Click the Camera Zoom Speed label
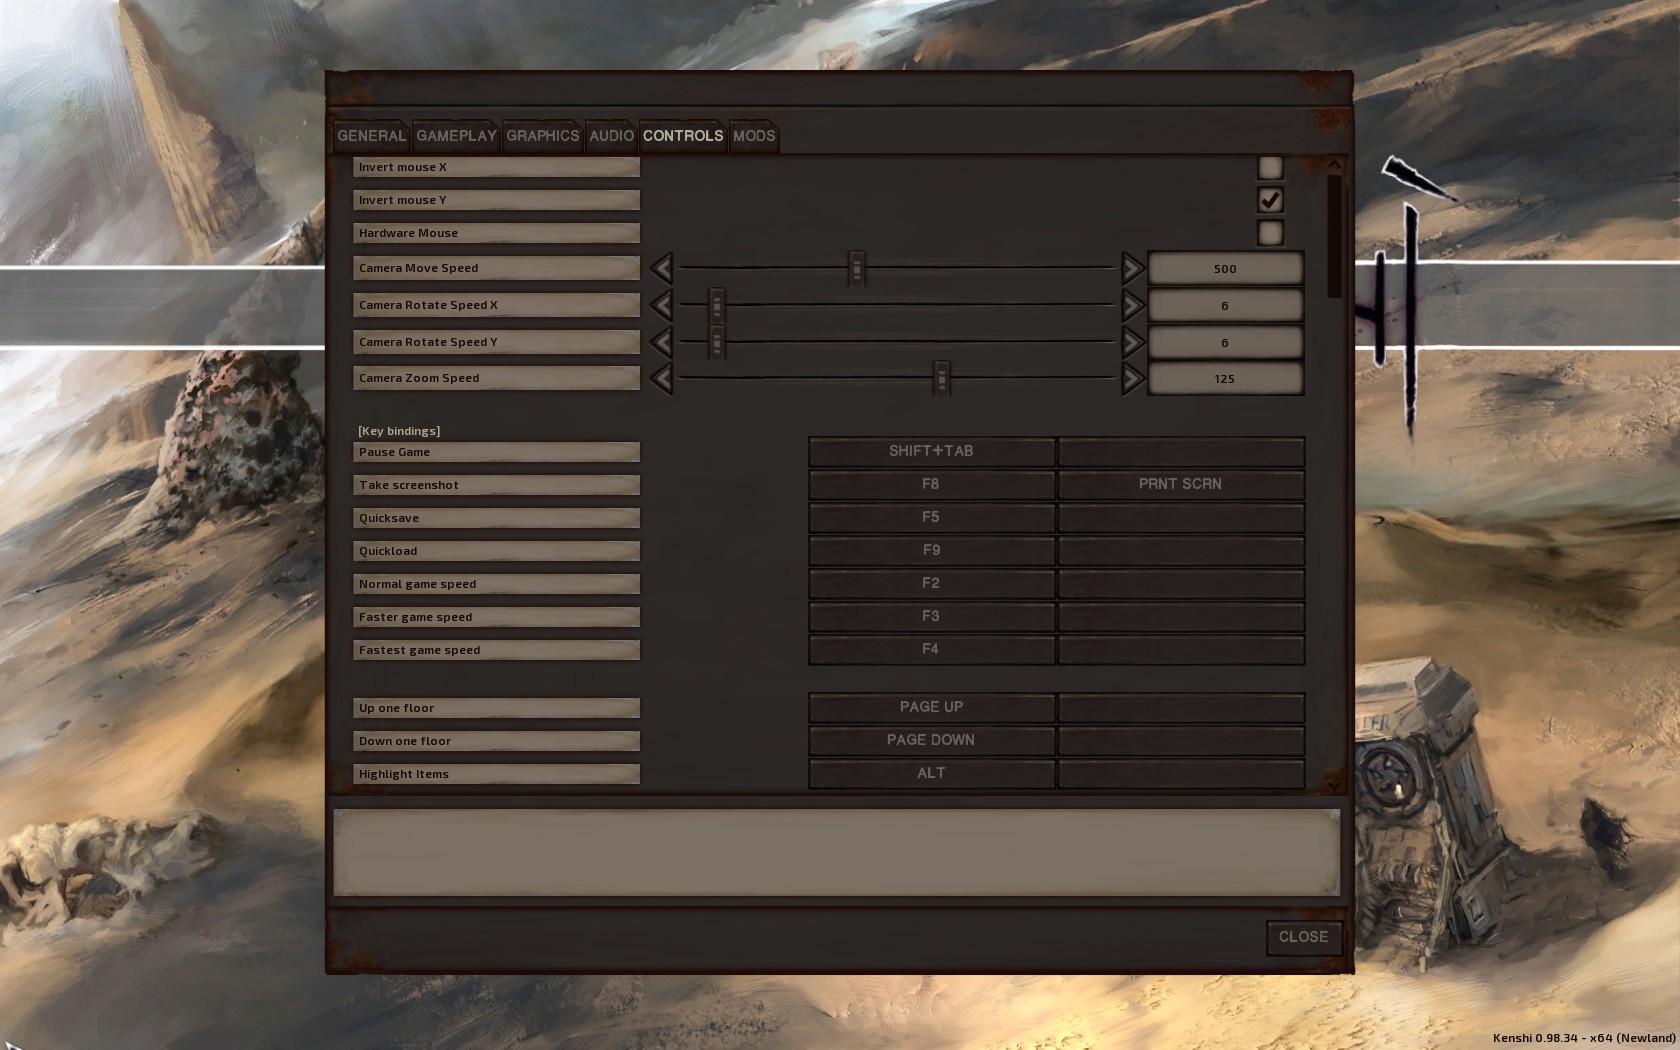 click(496, 378)
